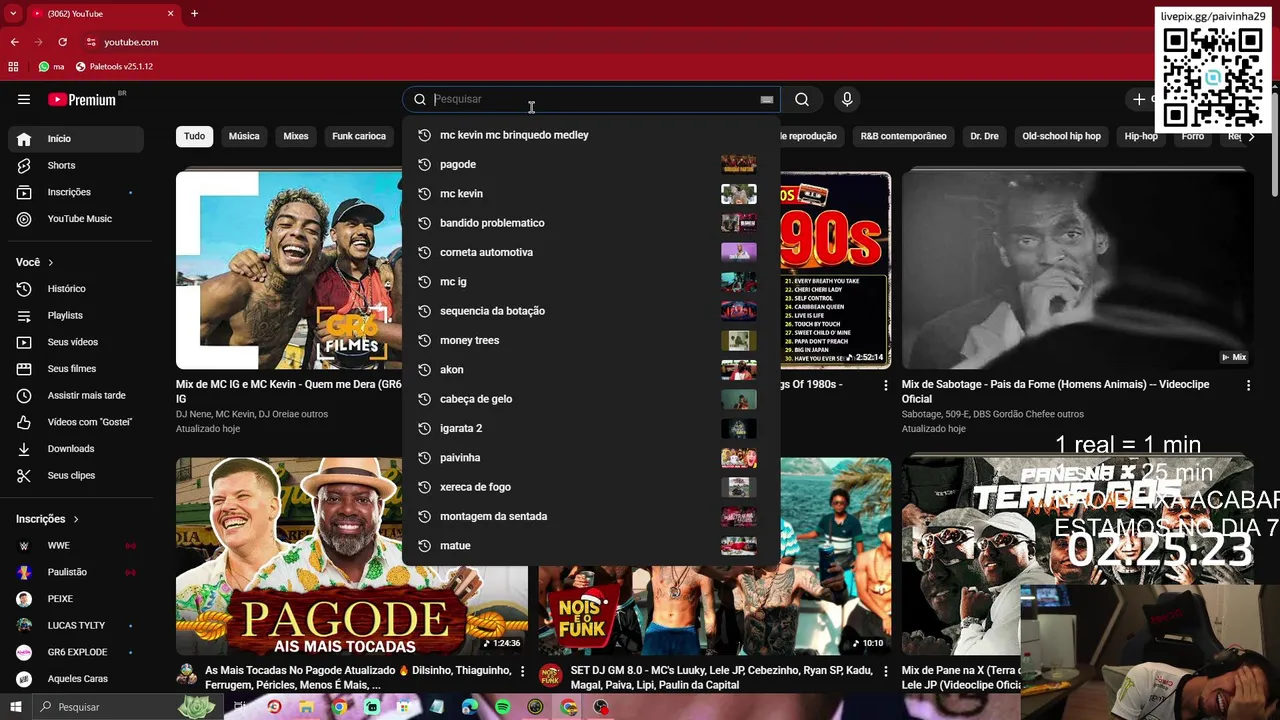Open YouTube Music in the sidebar
Screen dimensions: 1280x720
click(76, 219)
